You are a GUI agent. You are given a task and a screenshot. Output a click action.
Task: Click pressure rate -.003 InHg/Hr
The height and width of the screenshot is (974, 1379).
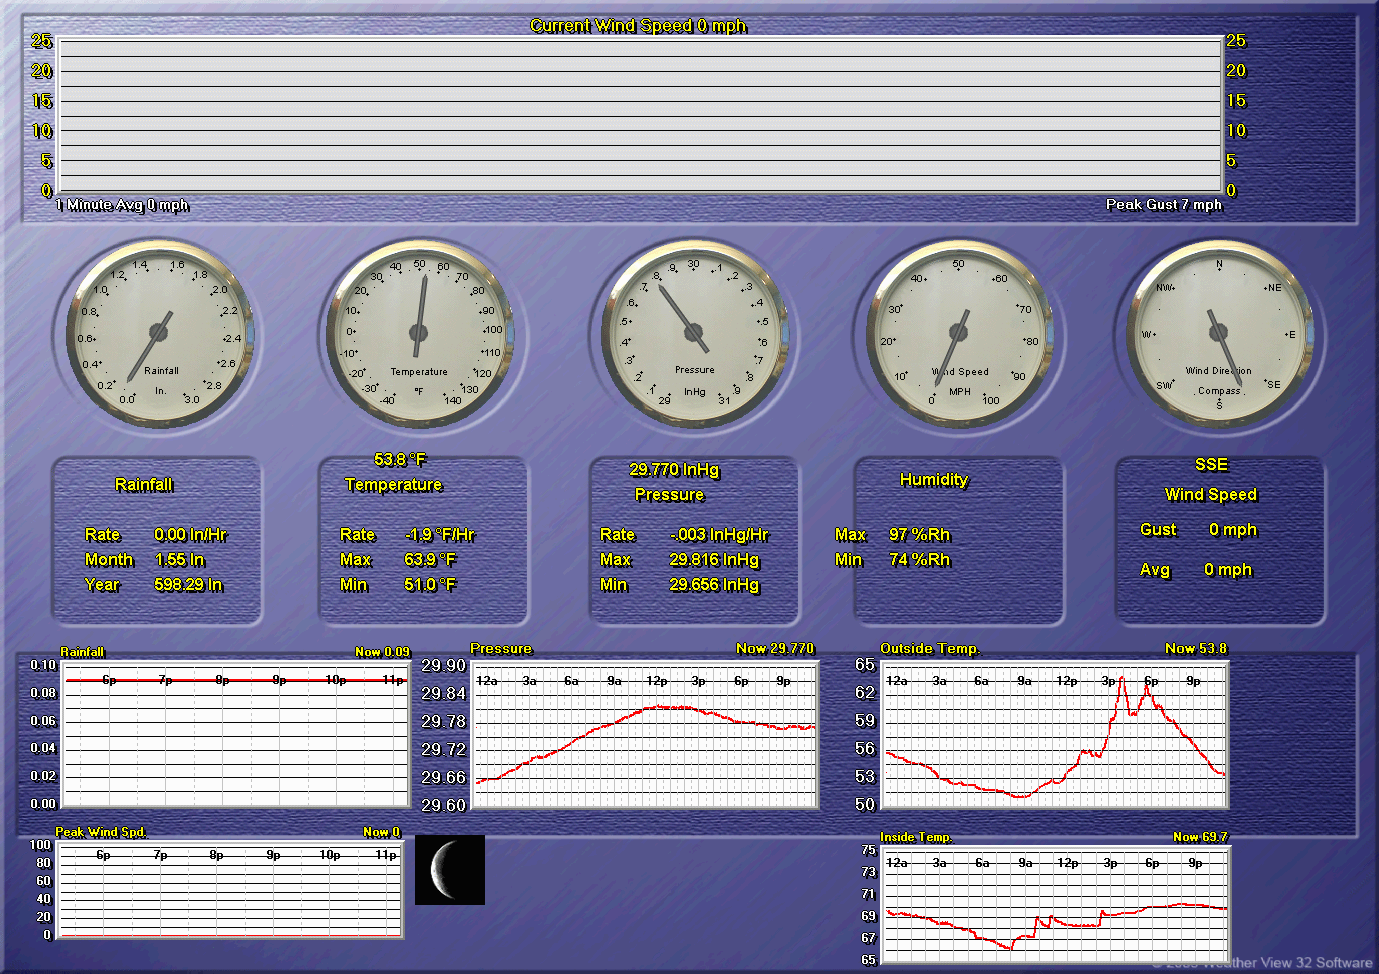(x=719, y=535)
